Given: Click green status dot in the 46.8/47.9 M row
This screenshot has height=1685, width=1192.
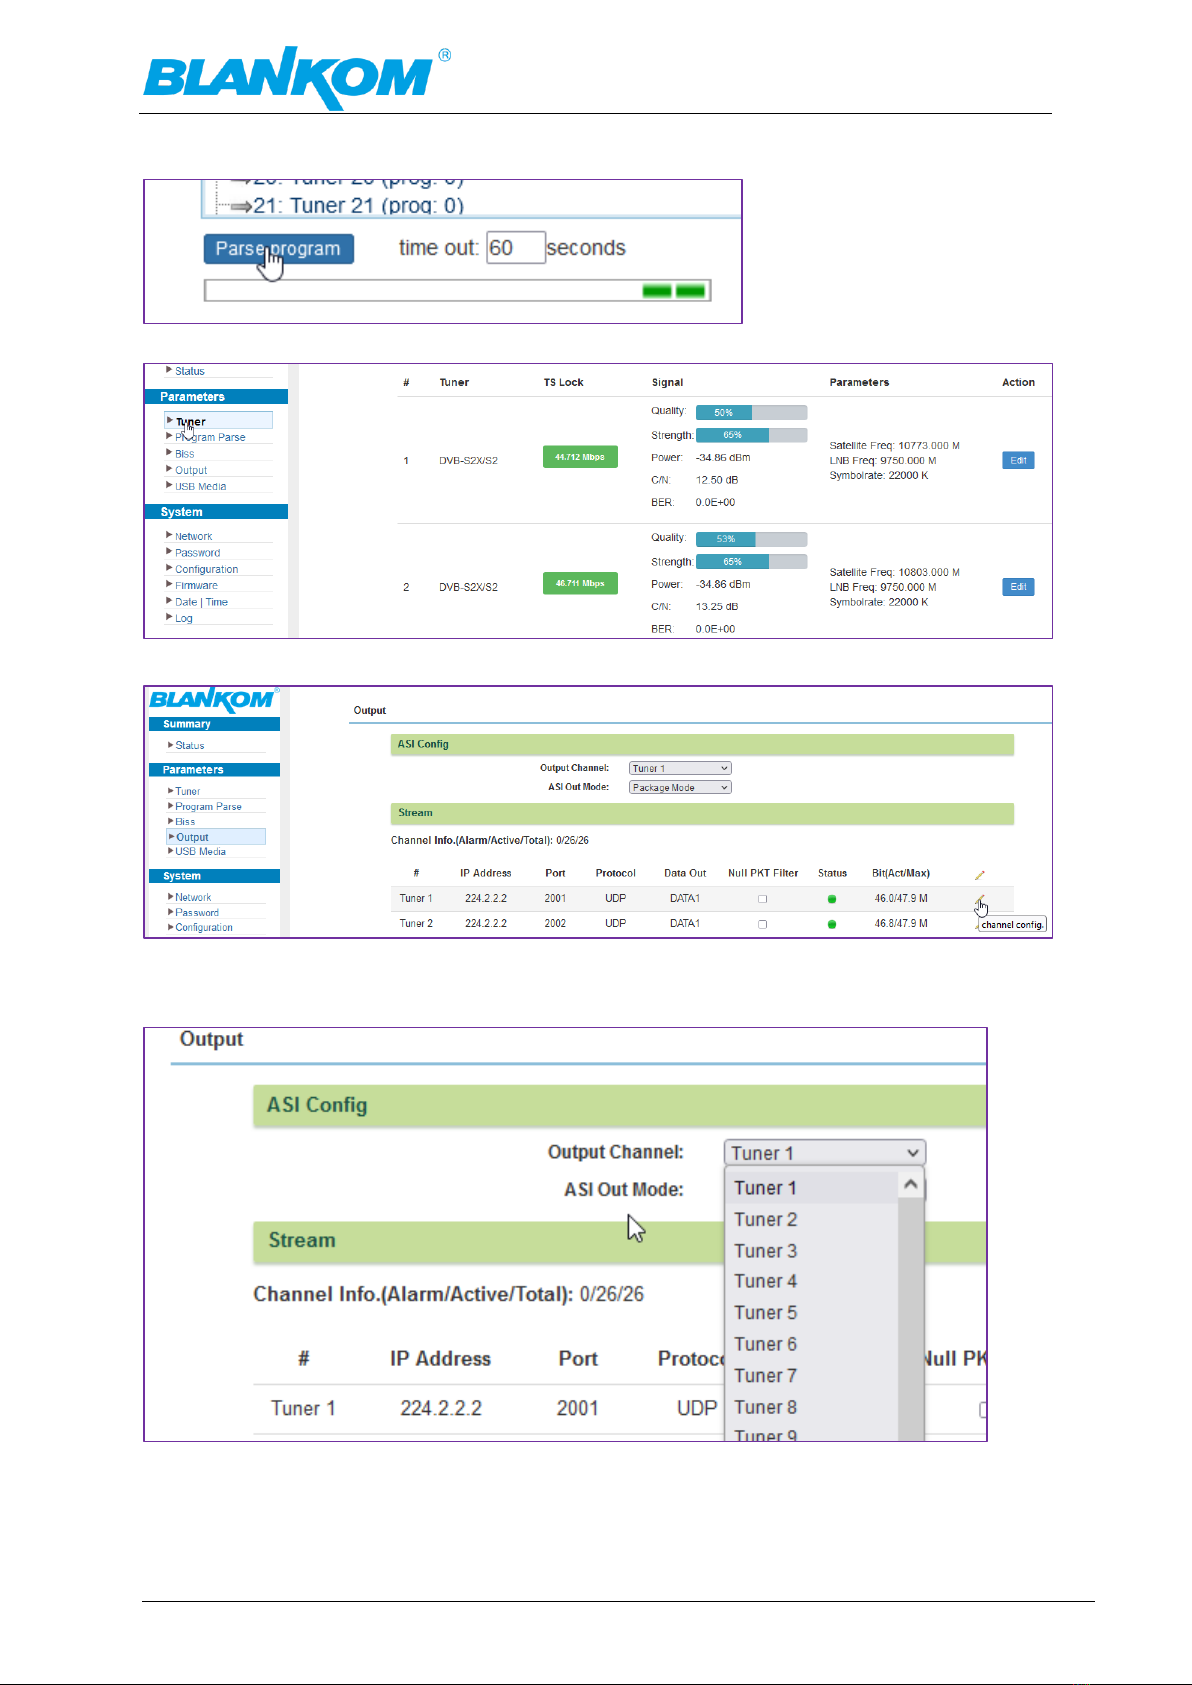Looking at the screenshot, I should pyautogui.click(x=832, y=924).
